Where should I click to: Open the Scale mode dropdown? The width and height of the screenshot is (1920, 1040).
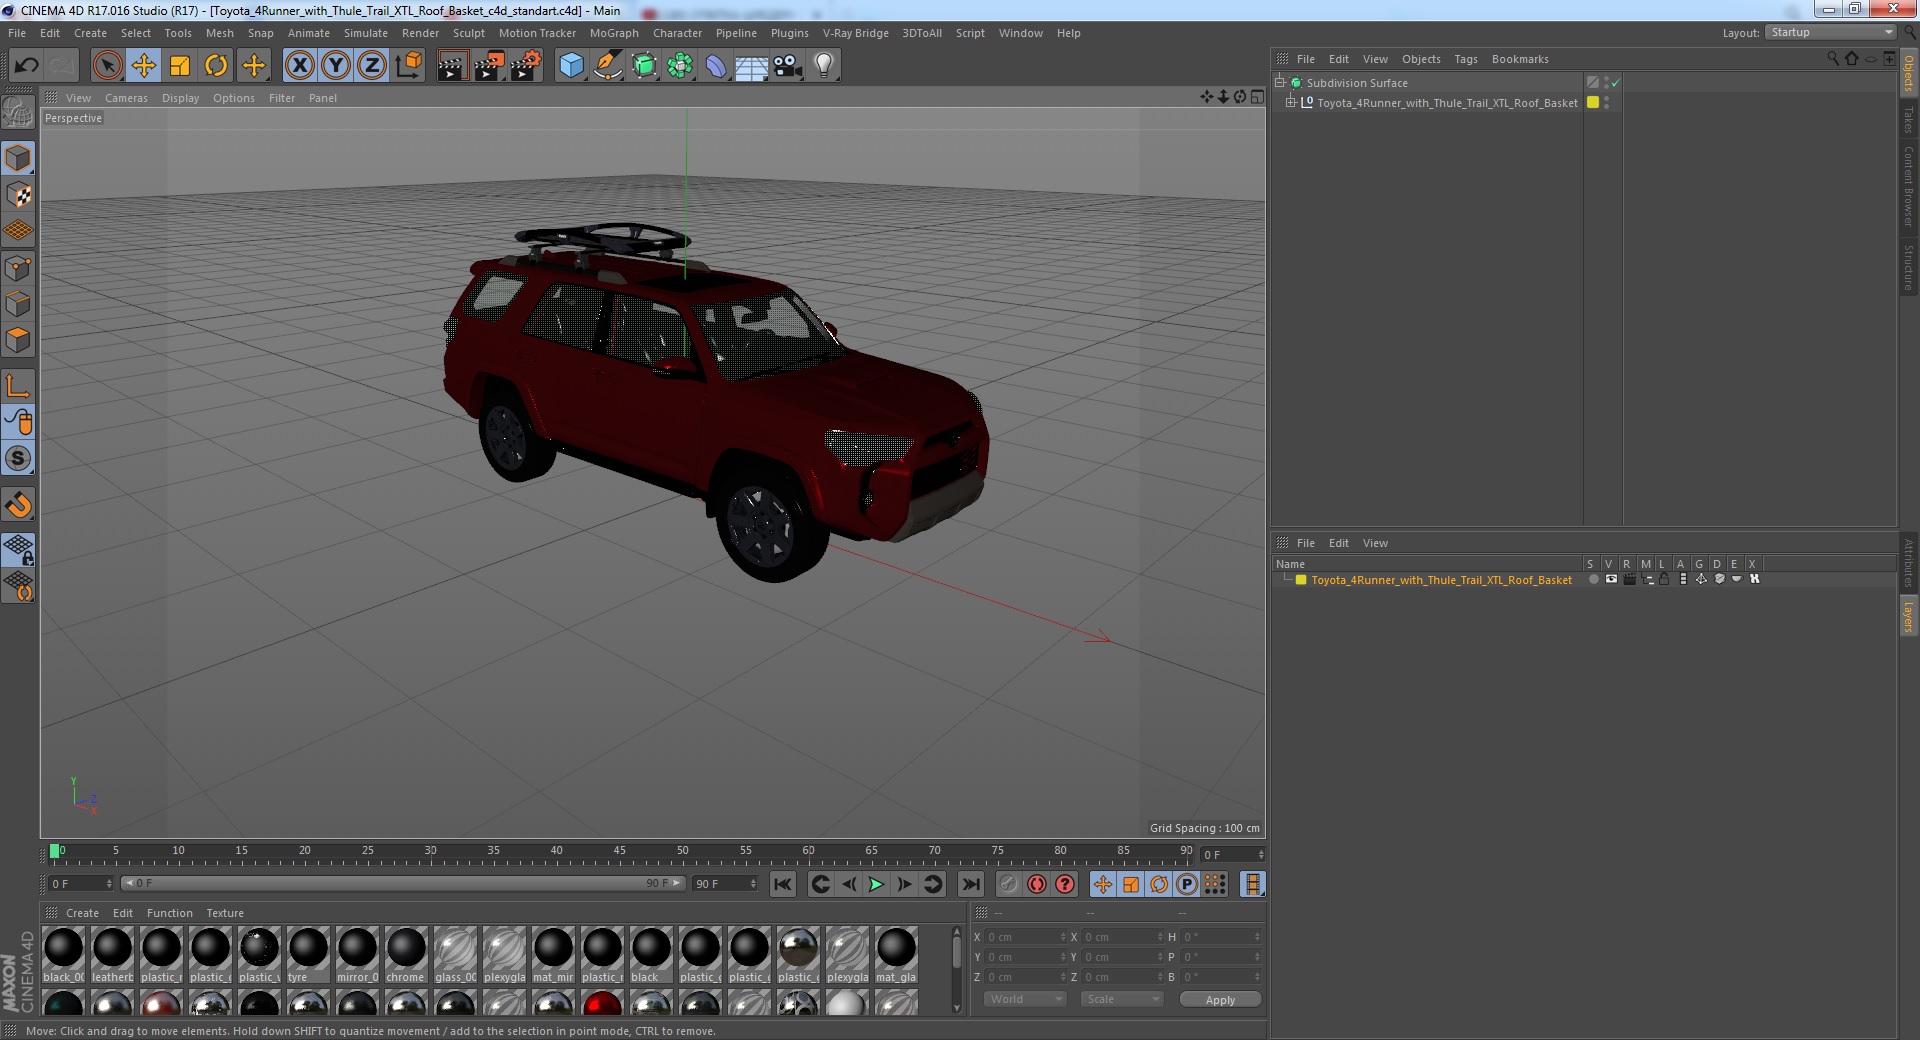pos(1122,999)
